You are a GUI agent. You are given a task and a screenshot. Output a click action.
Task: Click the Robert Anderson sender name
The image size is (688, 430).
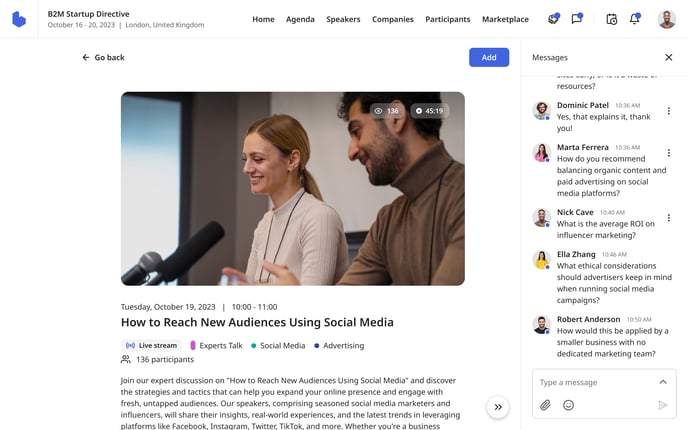[x=588, y=319]
